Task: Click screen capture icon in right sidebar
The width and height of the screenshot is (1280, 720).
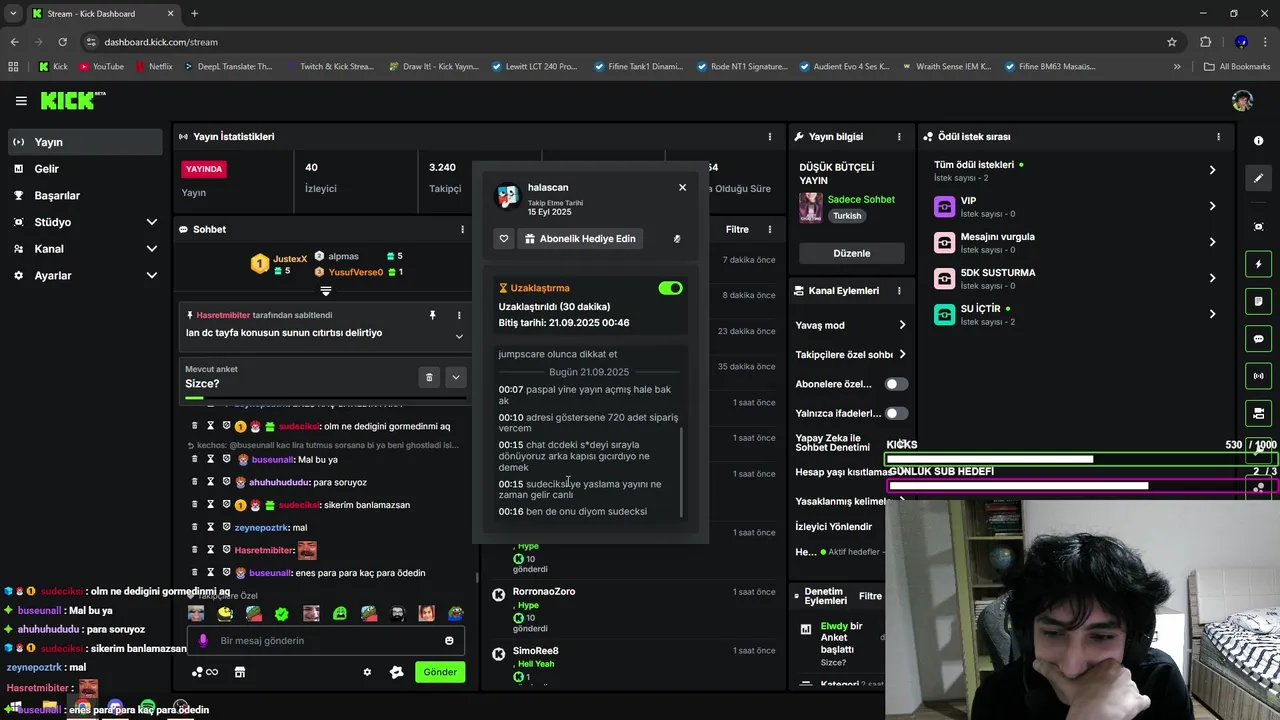Action: click(1258, 413)
